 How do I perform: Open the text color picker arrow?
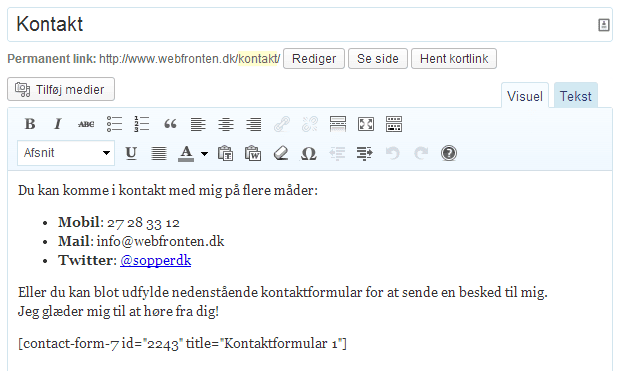click(204, 153)
